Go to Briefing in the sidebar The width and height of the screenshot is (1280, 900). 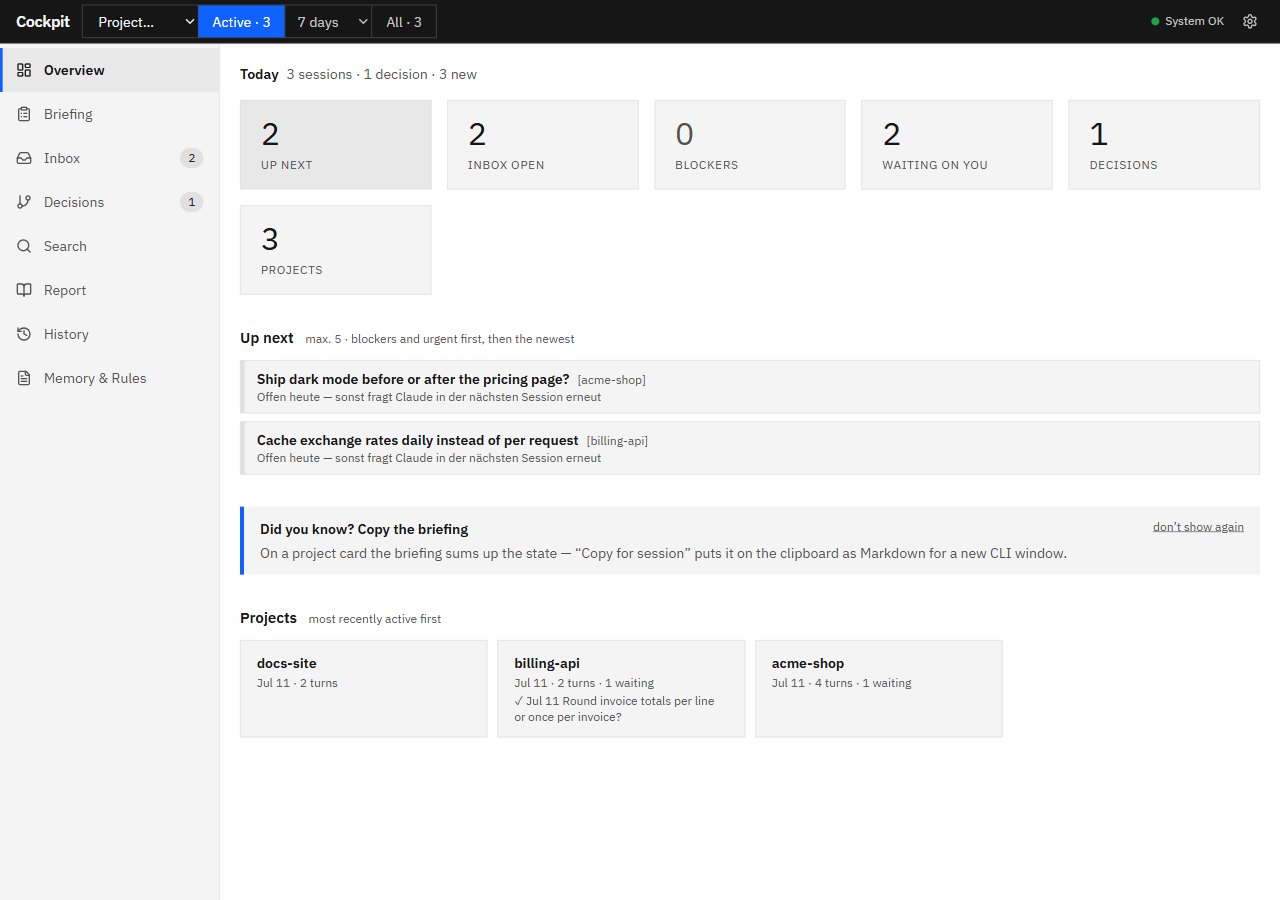tap(110, 114)
